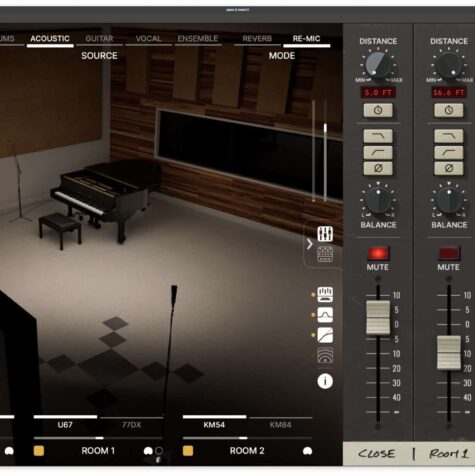This screenshot has width=475, height=475.
Task: Enable the high-cut filter on CLOSE channel
Action: (x=378, y=136)
